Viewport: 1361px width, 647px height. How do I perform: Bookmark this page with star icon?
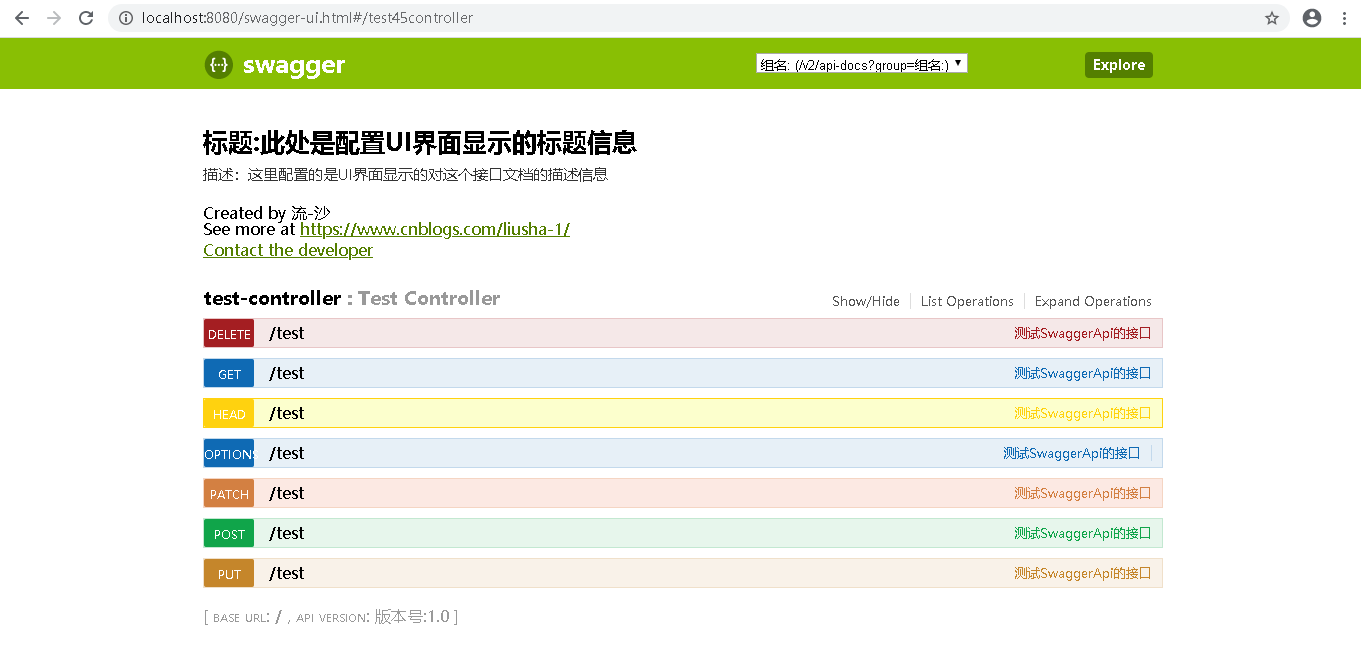pos(1272,18)
